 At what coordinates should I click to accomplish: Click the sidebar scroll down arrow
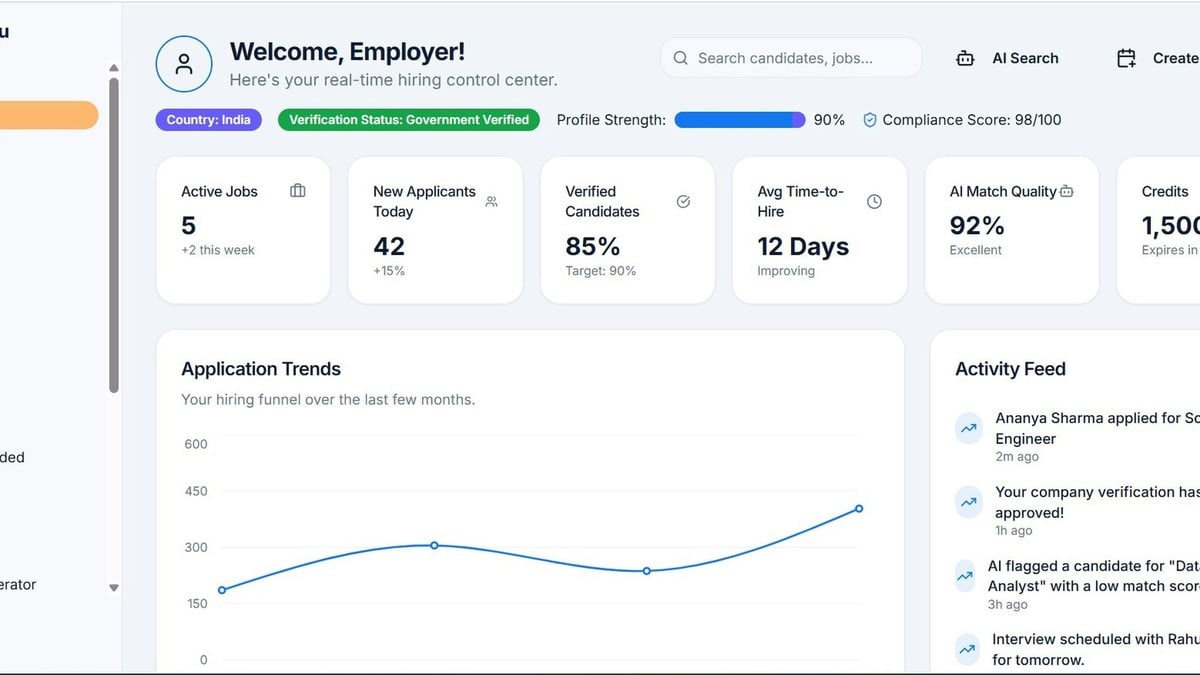114,588
